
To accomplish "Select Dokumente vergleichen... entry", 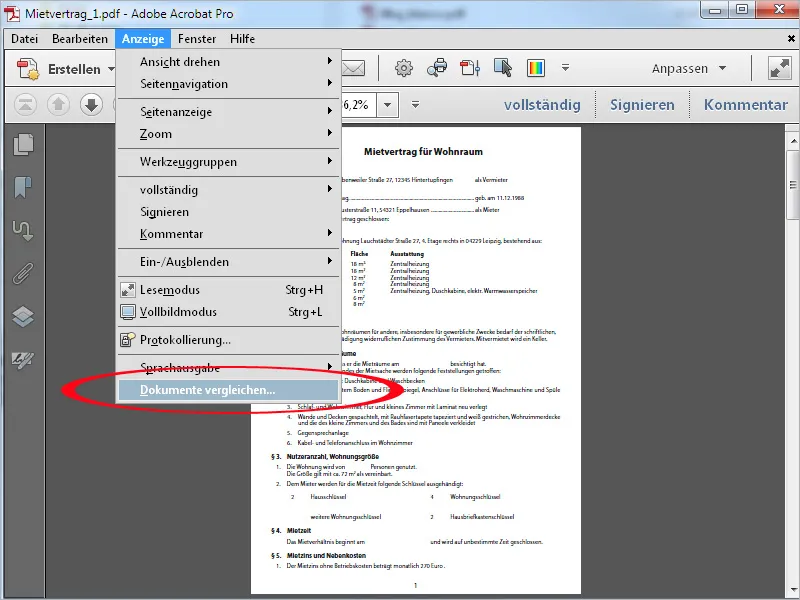I will [229, 390].
